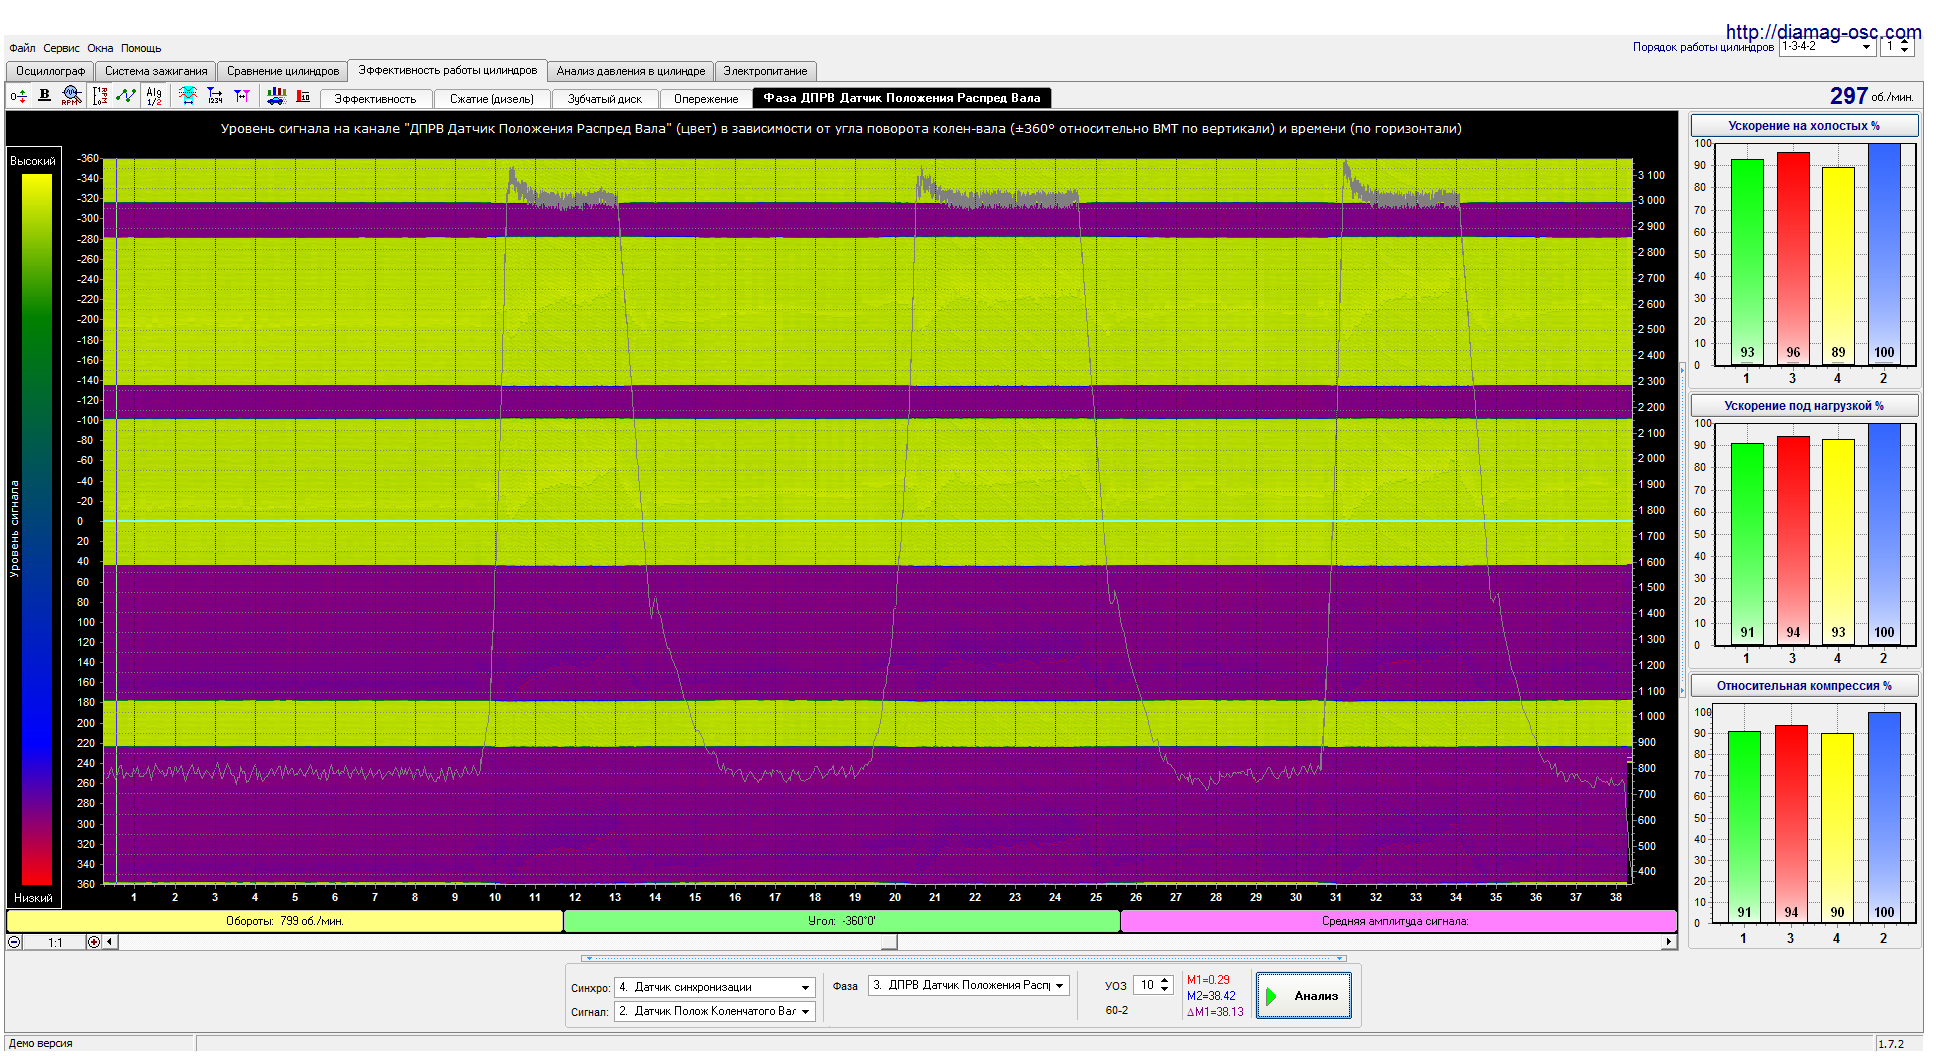Click the pink Средняя амплитуда сигнала field
1936x1056 pixels.
click(1399, 921)
